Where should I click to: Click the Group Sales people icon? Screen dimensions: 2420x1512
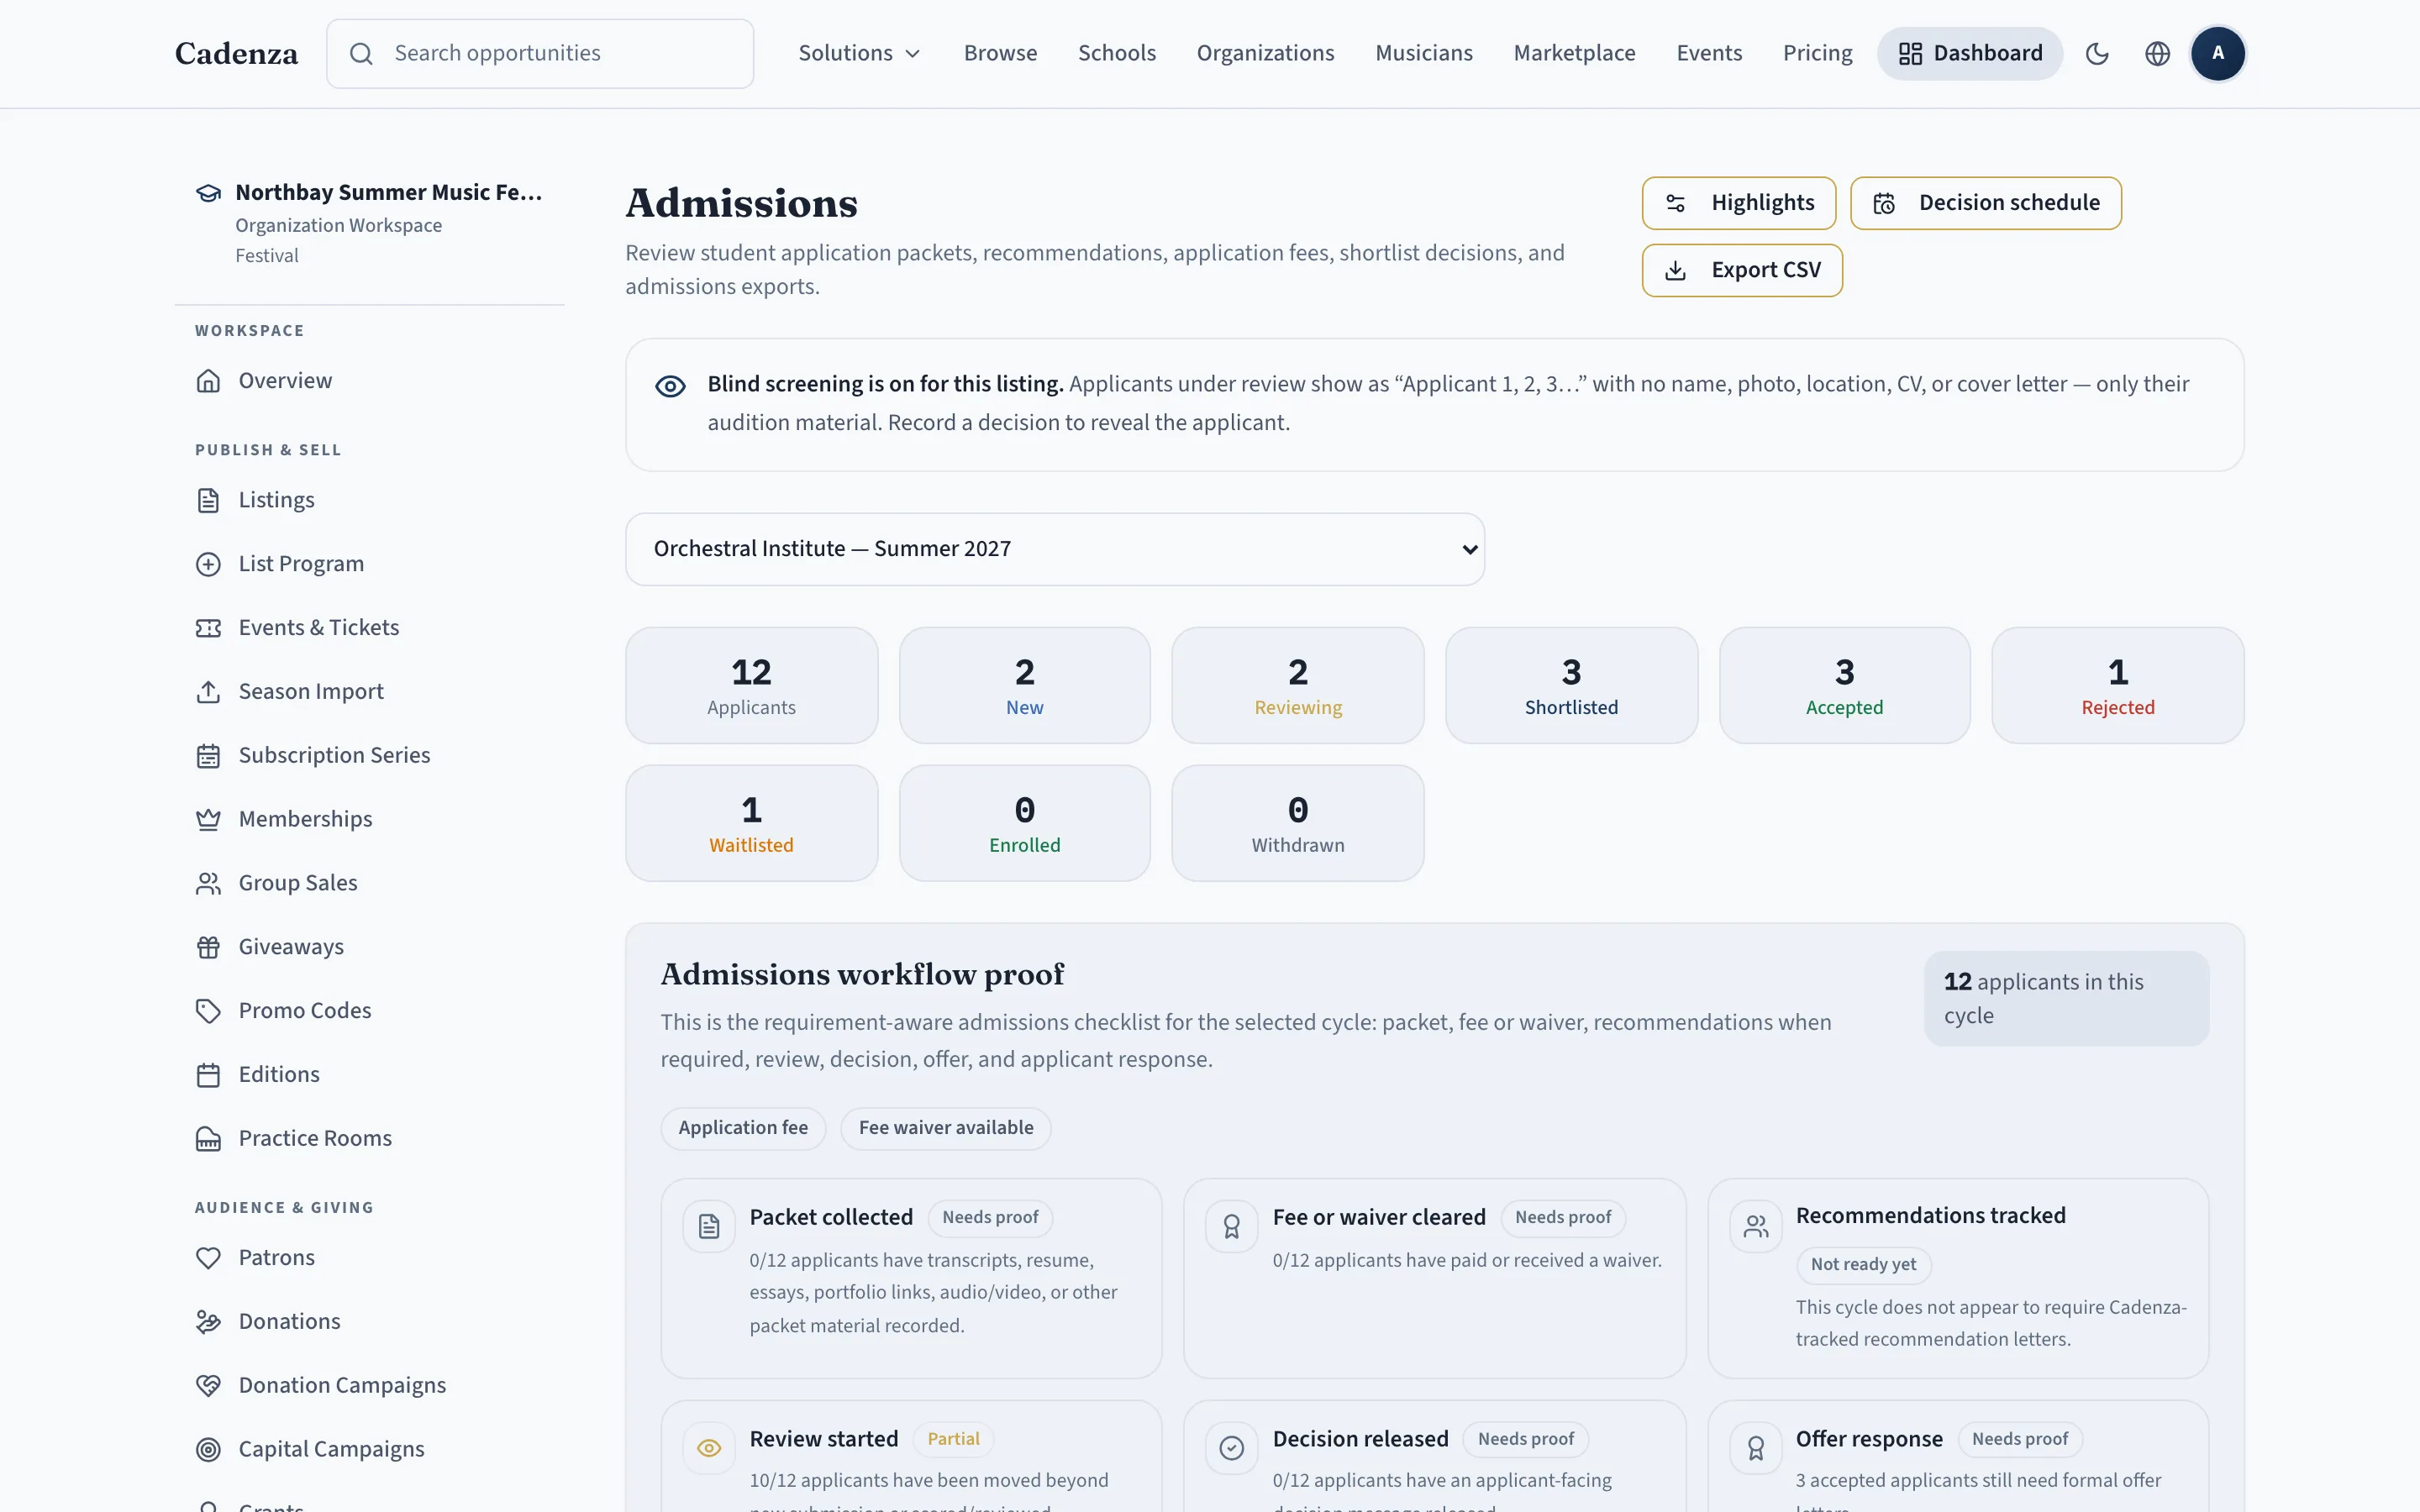208,884
